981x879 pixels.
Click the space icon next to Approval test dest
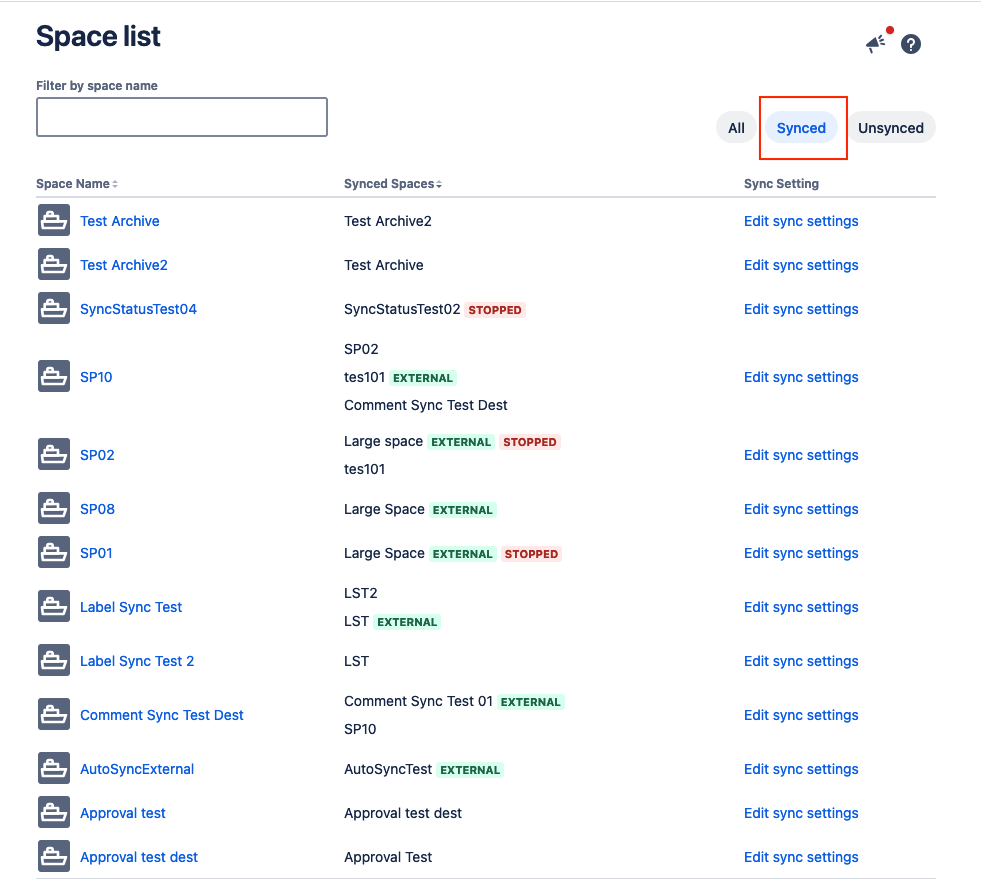tap(54, 857)
